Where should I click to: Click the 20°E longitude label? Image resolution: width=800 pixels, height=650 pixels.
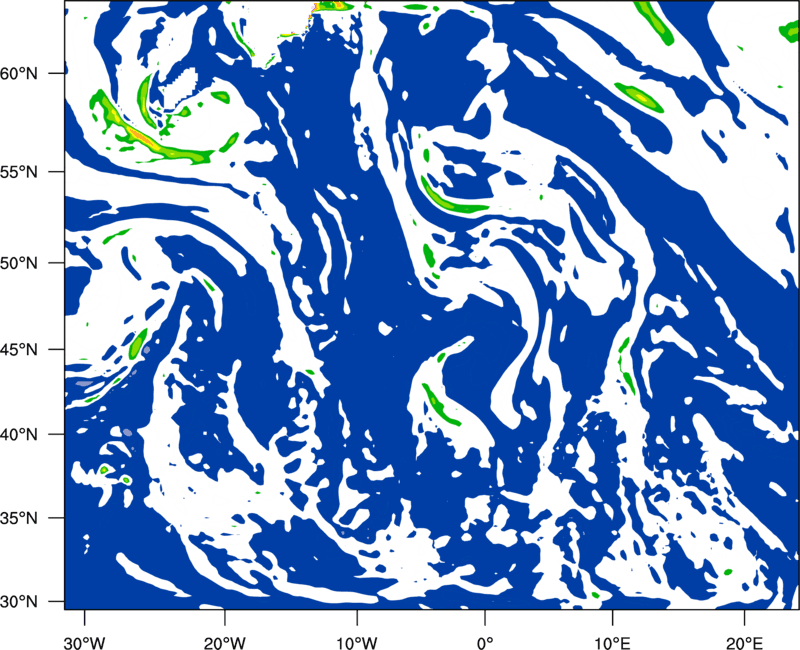[744, 643]
